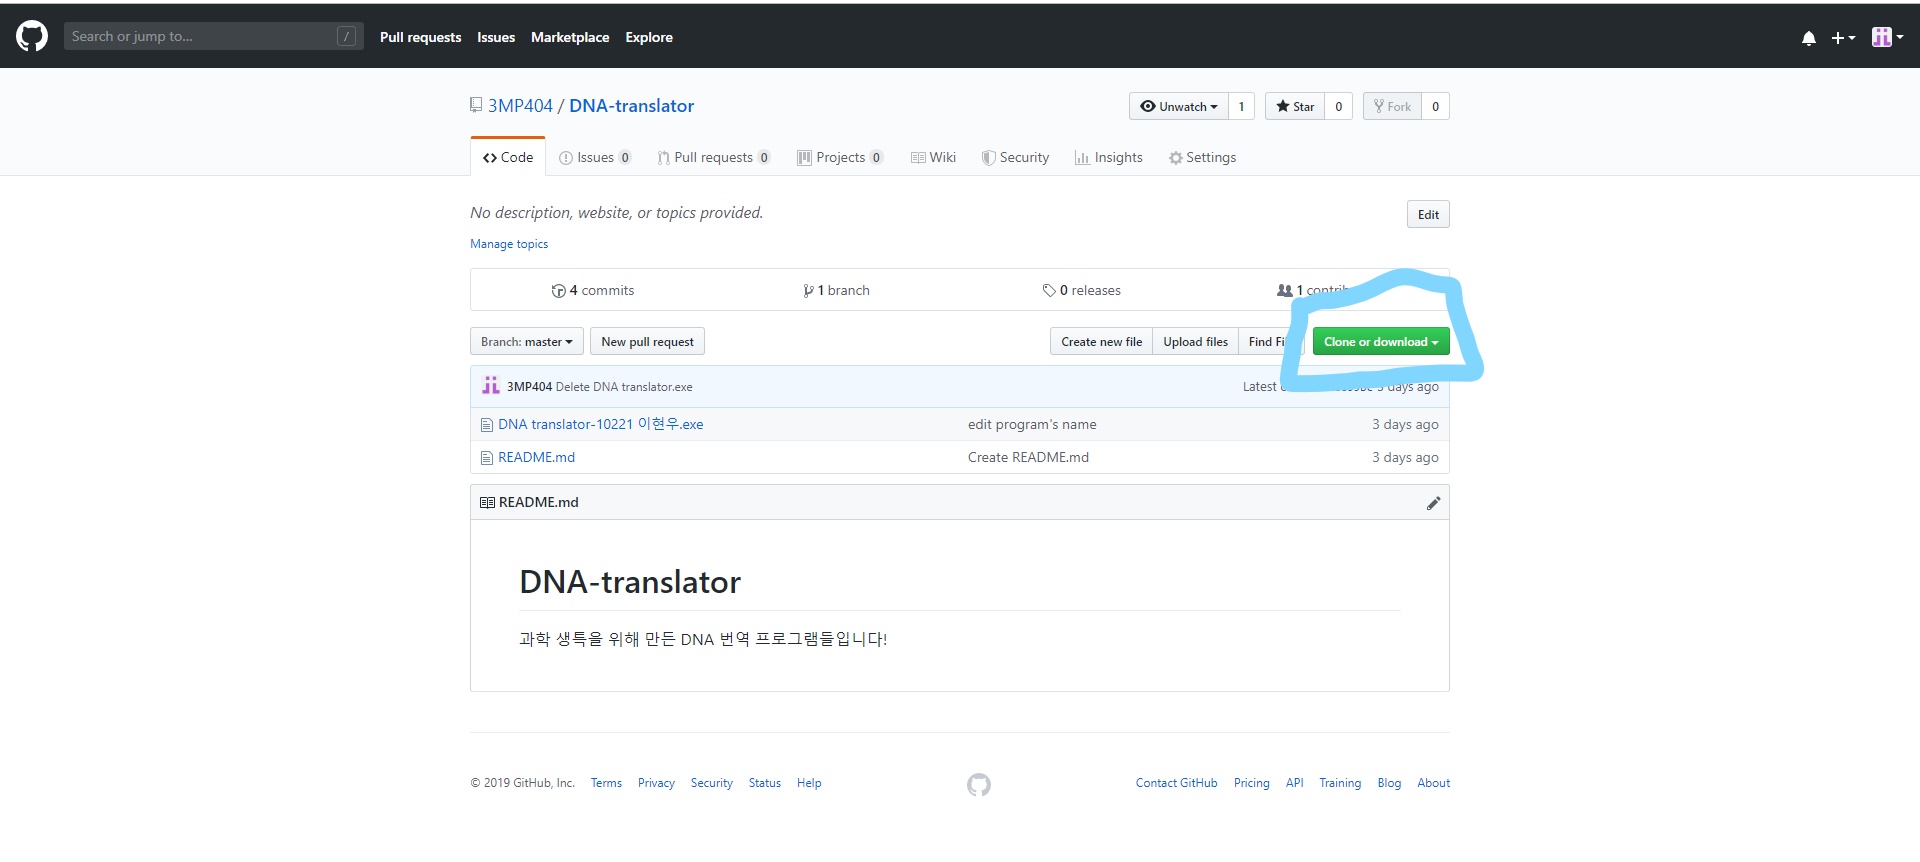This screenshot has width=1920, height=862.
Task: Open the footer Blog link
Action: point(1389,783)
